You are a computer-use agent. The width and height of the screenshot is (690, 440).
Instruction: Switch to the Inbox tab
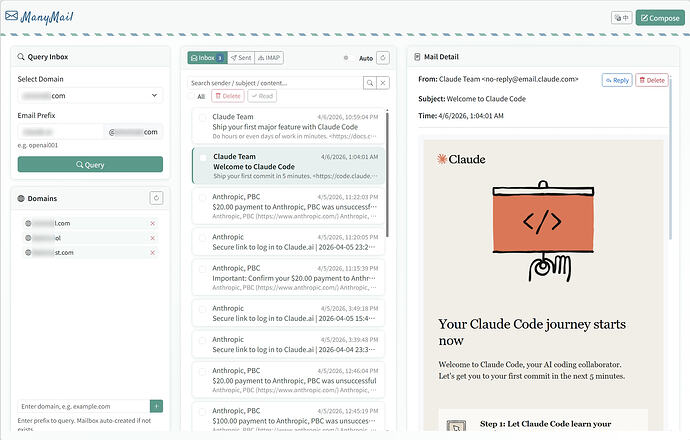pyautogui.click(x=207, y=58)
